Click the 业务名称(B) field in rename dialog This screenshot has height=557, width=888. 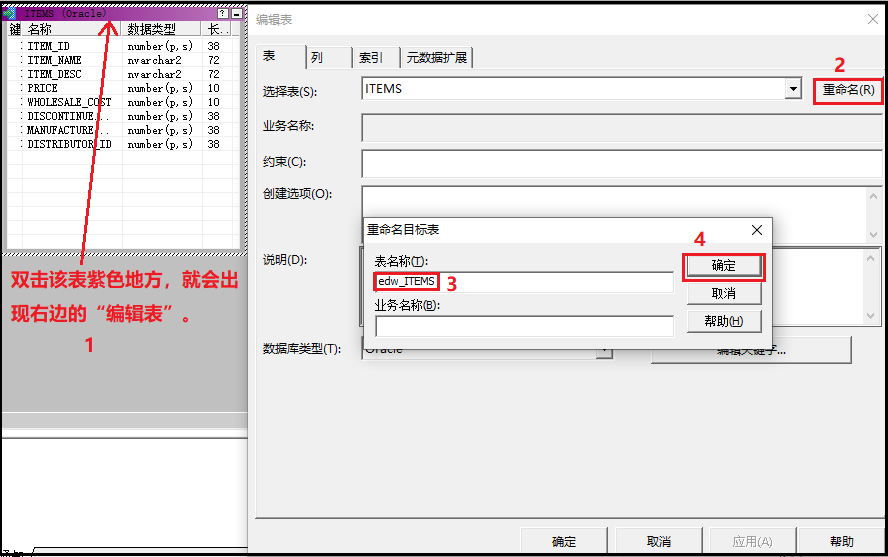pos(524,325)
